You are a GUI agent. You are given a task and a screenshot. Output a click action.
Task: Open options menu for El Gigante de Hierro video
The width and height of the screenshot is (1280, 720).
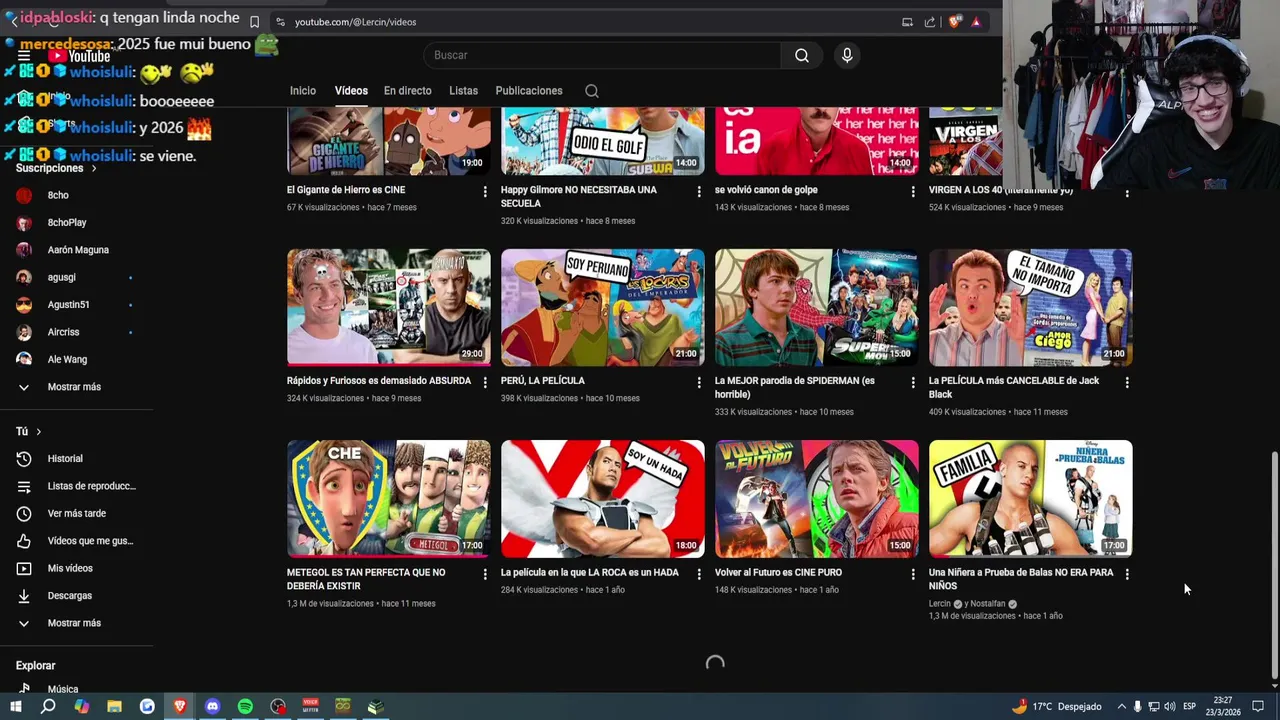(x=485, y=191)
